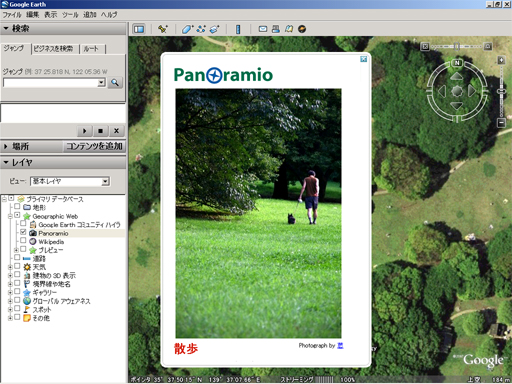Expand the プレビュー tree node

click(16, 250)
